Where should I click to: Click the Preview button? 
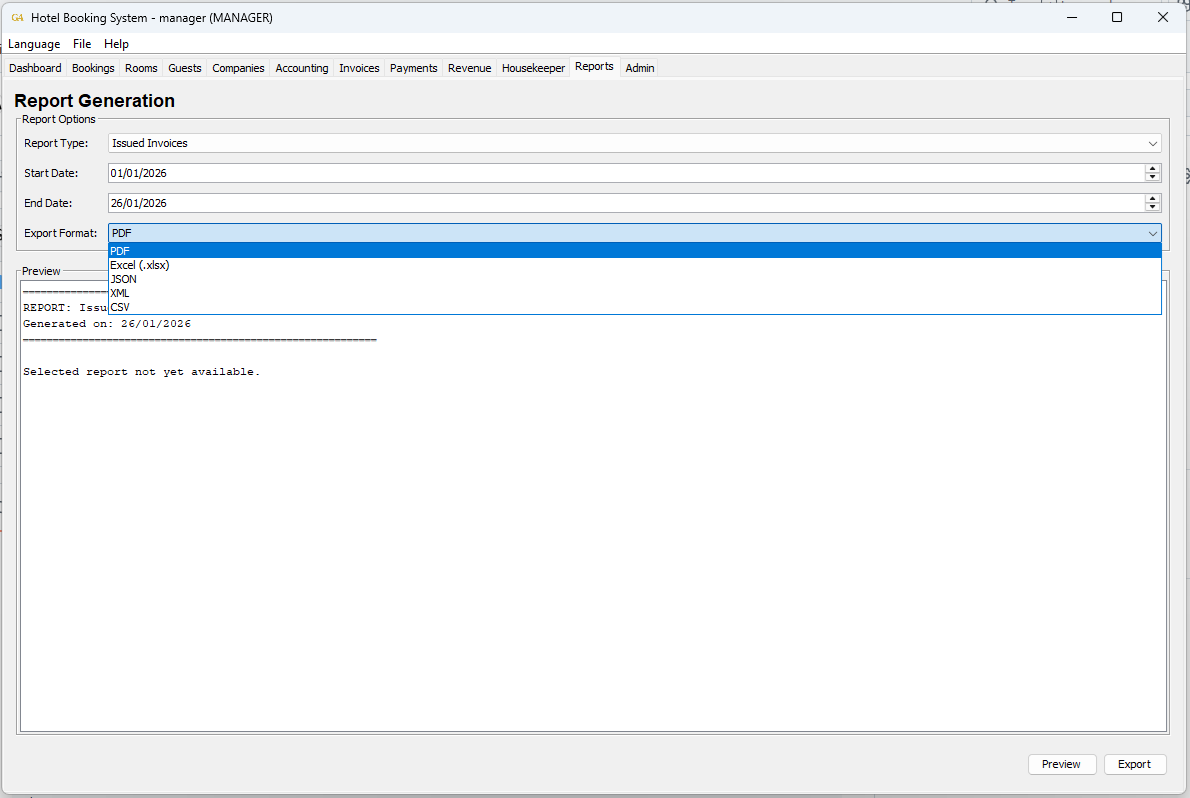coord(1061,764)
